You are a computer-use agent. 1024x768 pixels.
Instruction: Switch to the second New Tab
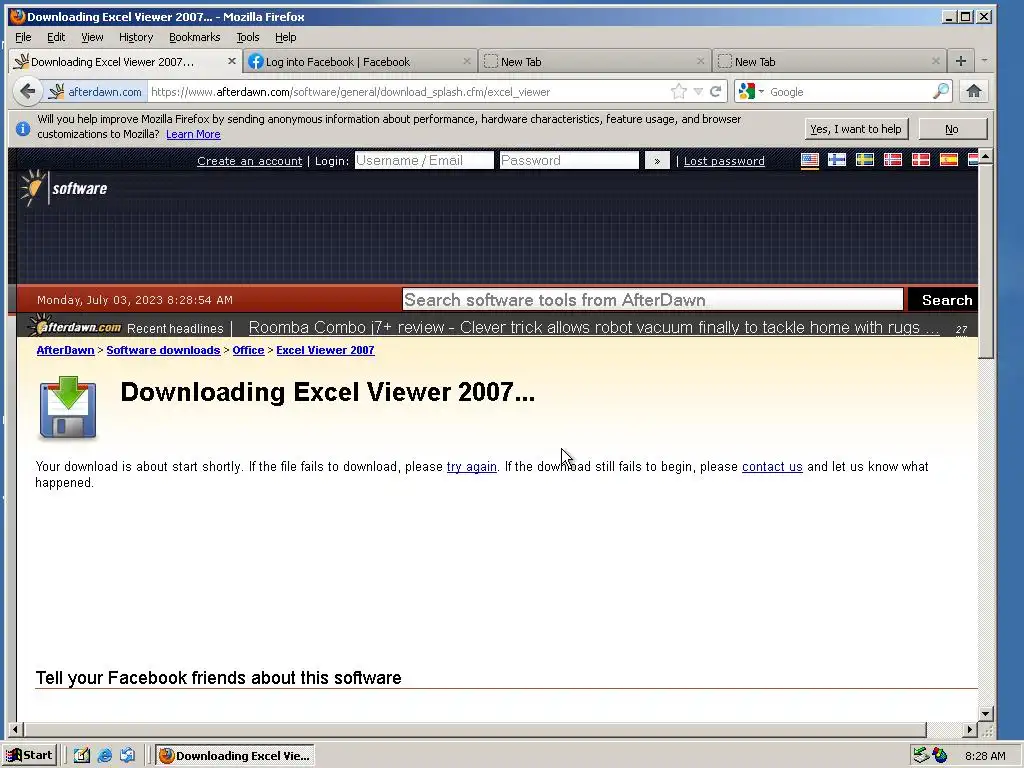(827, 61)
